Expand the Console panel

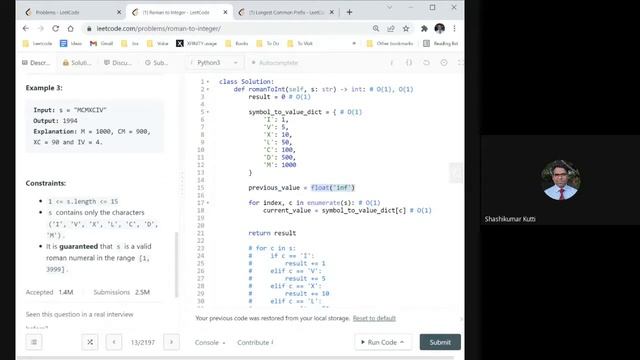210,342
